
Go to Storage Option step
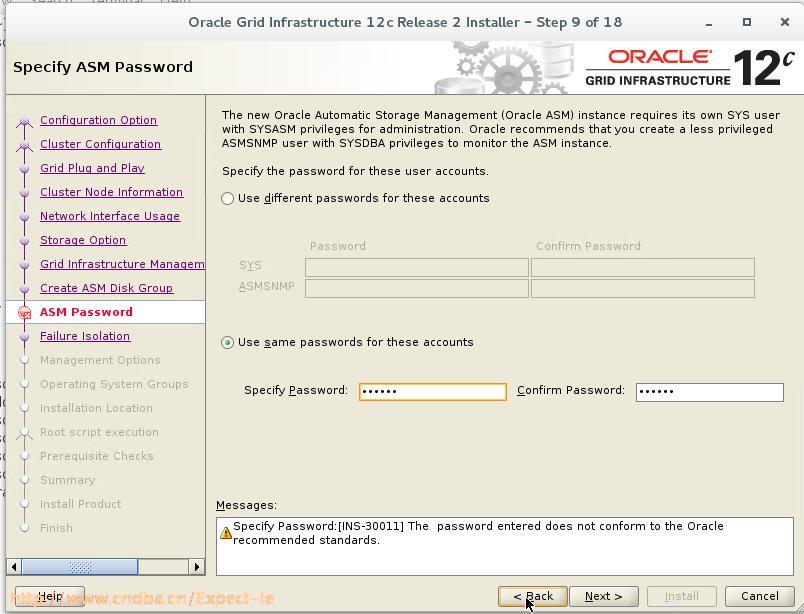tap(83, 240)
